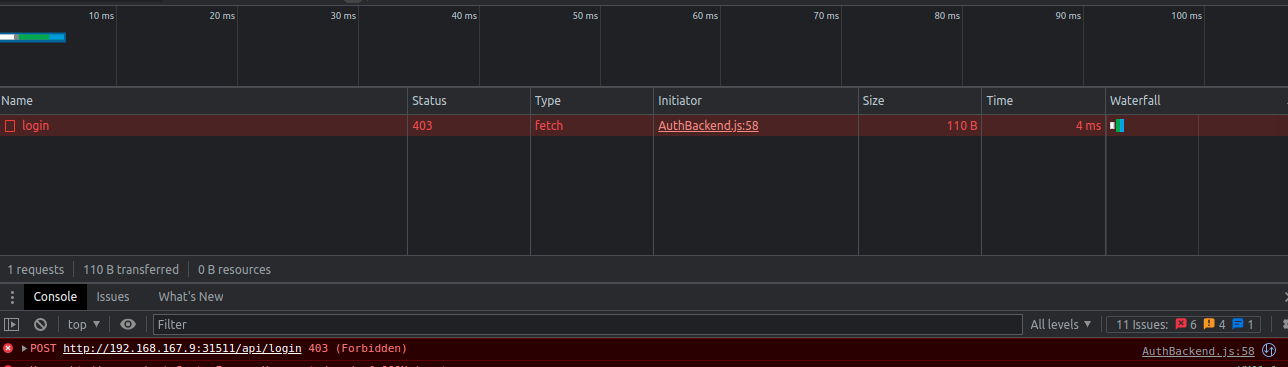Click the 100 ms timeline marker
1288x367 pixels.
[1186, 16]
